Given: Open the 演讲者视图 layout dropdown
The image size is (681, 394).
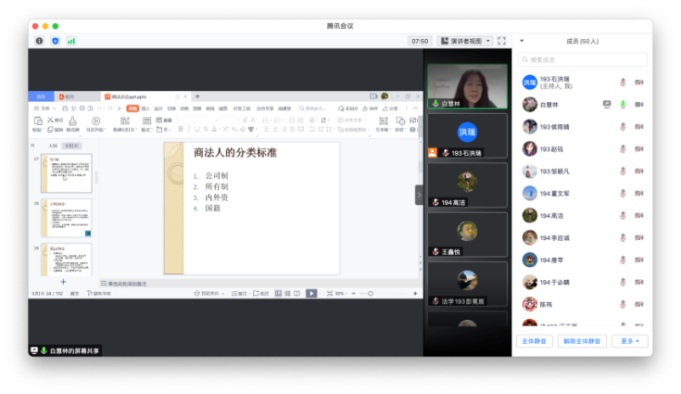Looking at the screenshot, I should click(466, 41).
